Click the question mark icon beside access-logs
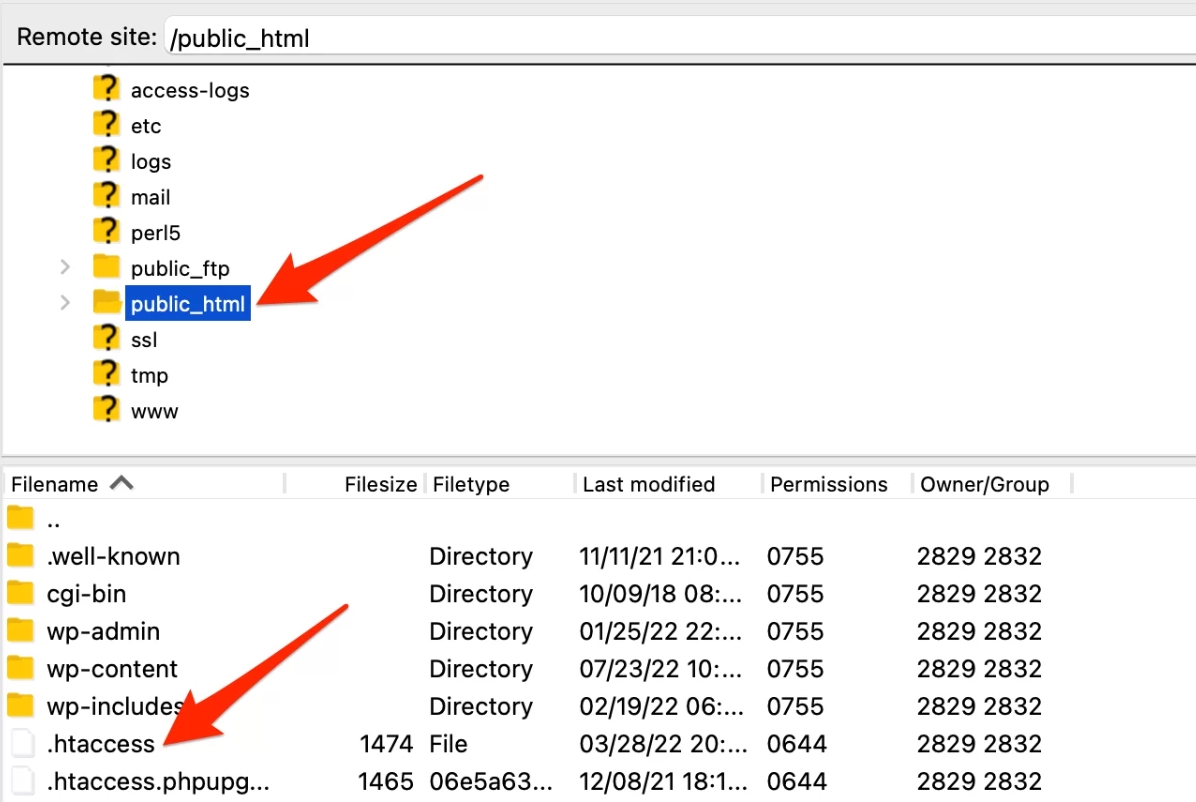The height and width of the screenshot is (802, 1196). click(106, 89)
